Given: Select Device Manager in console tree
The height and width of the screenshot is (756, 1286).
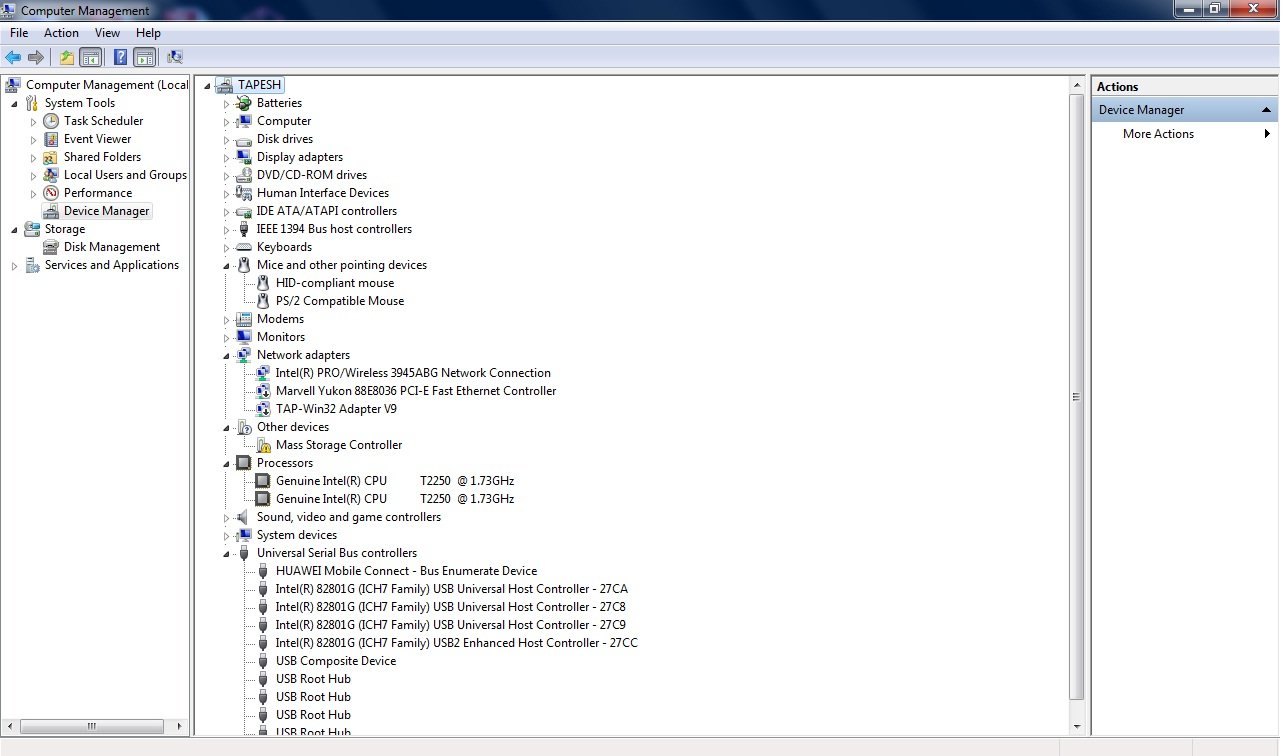Looking at the screenshot, I should (x=107, y=211).
